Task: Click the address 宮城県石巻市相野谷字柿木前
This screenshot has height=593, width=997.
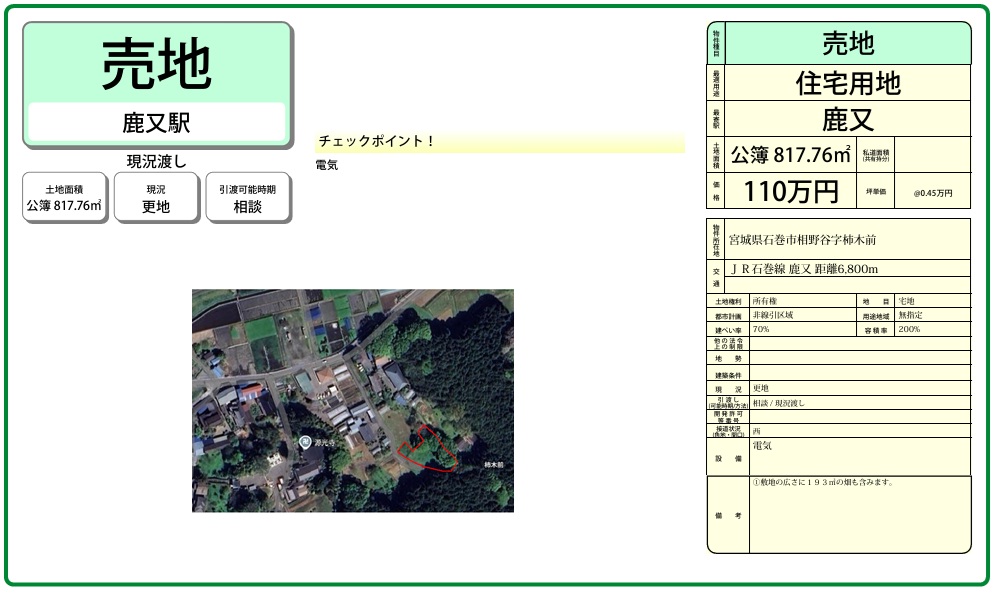Action: (803, 240)
